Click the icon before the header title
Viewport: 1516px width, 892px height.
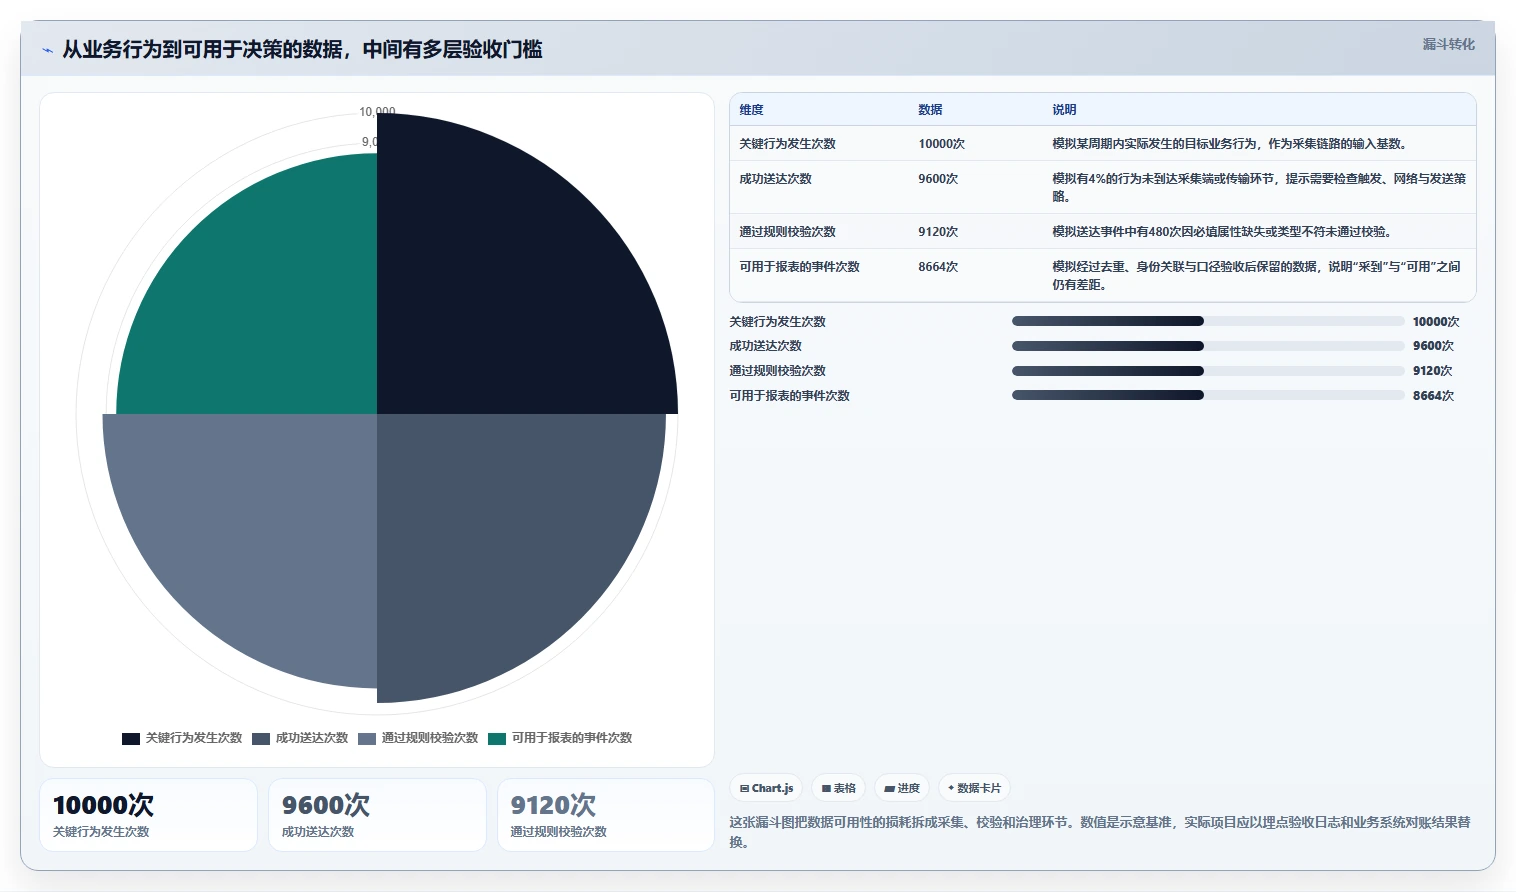(47, 50)
